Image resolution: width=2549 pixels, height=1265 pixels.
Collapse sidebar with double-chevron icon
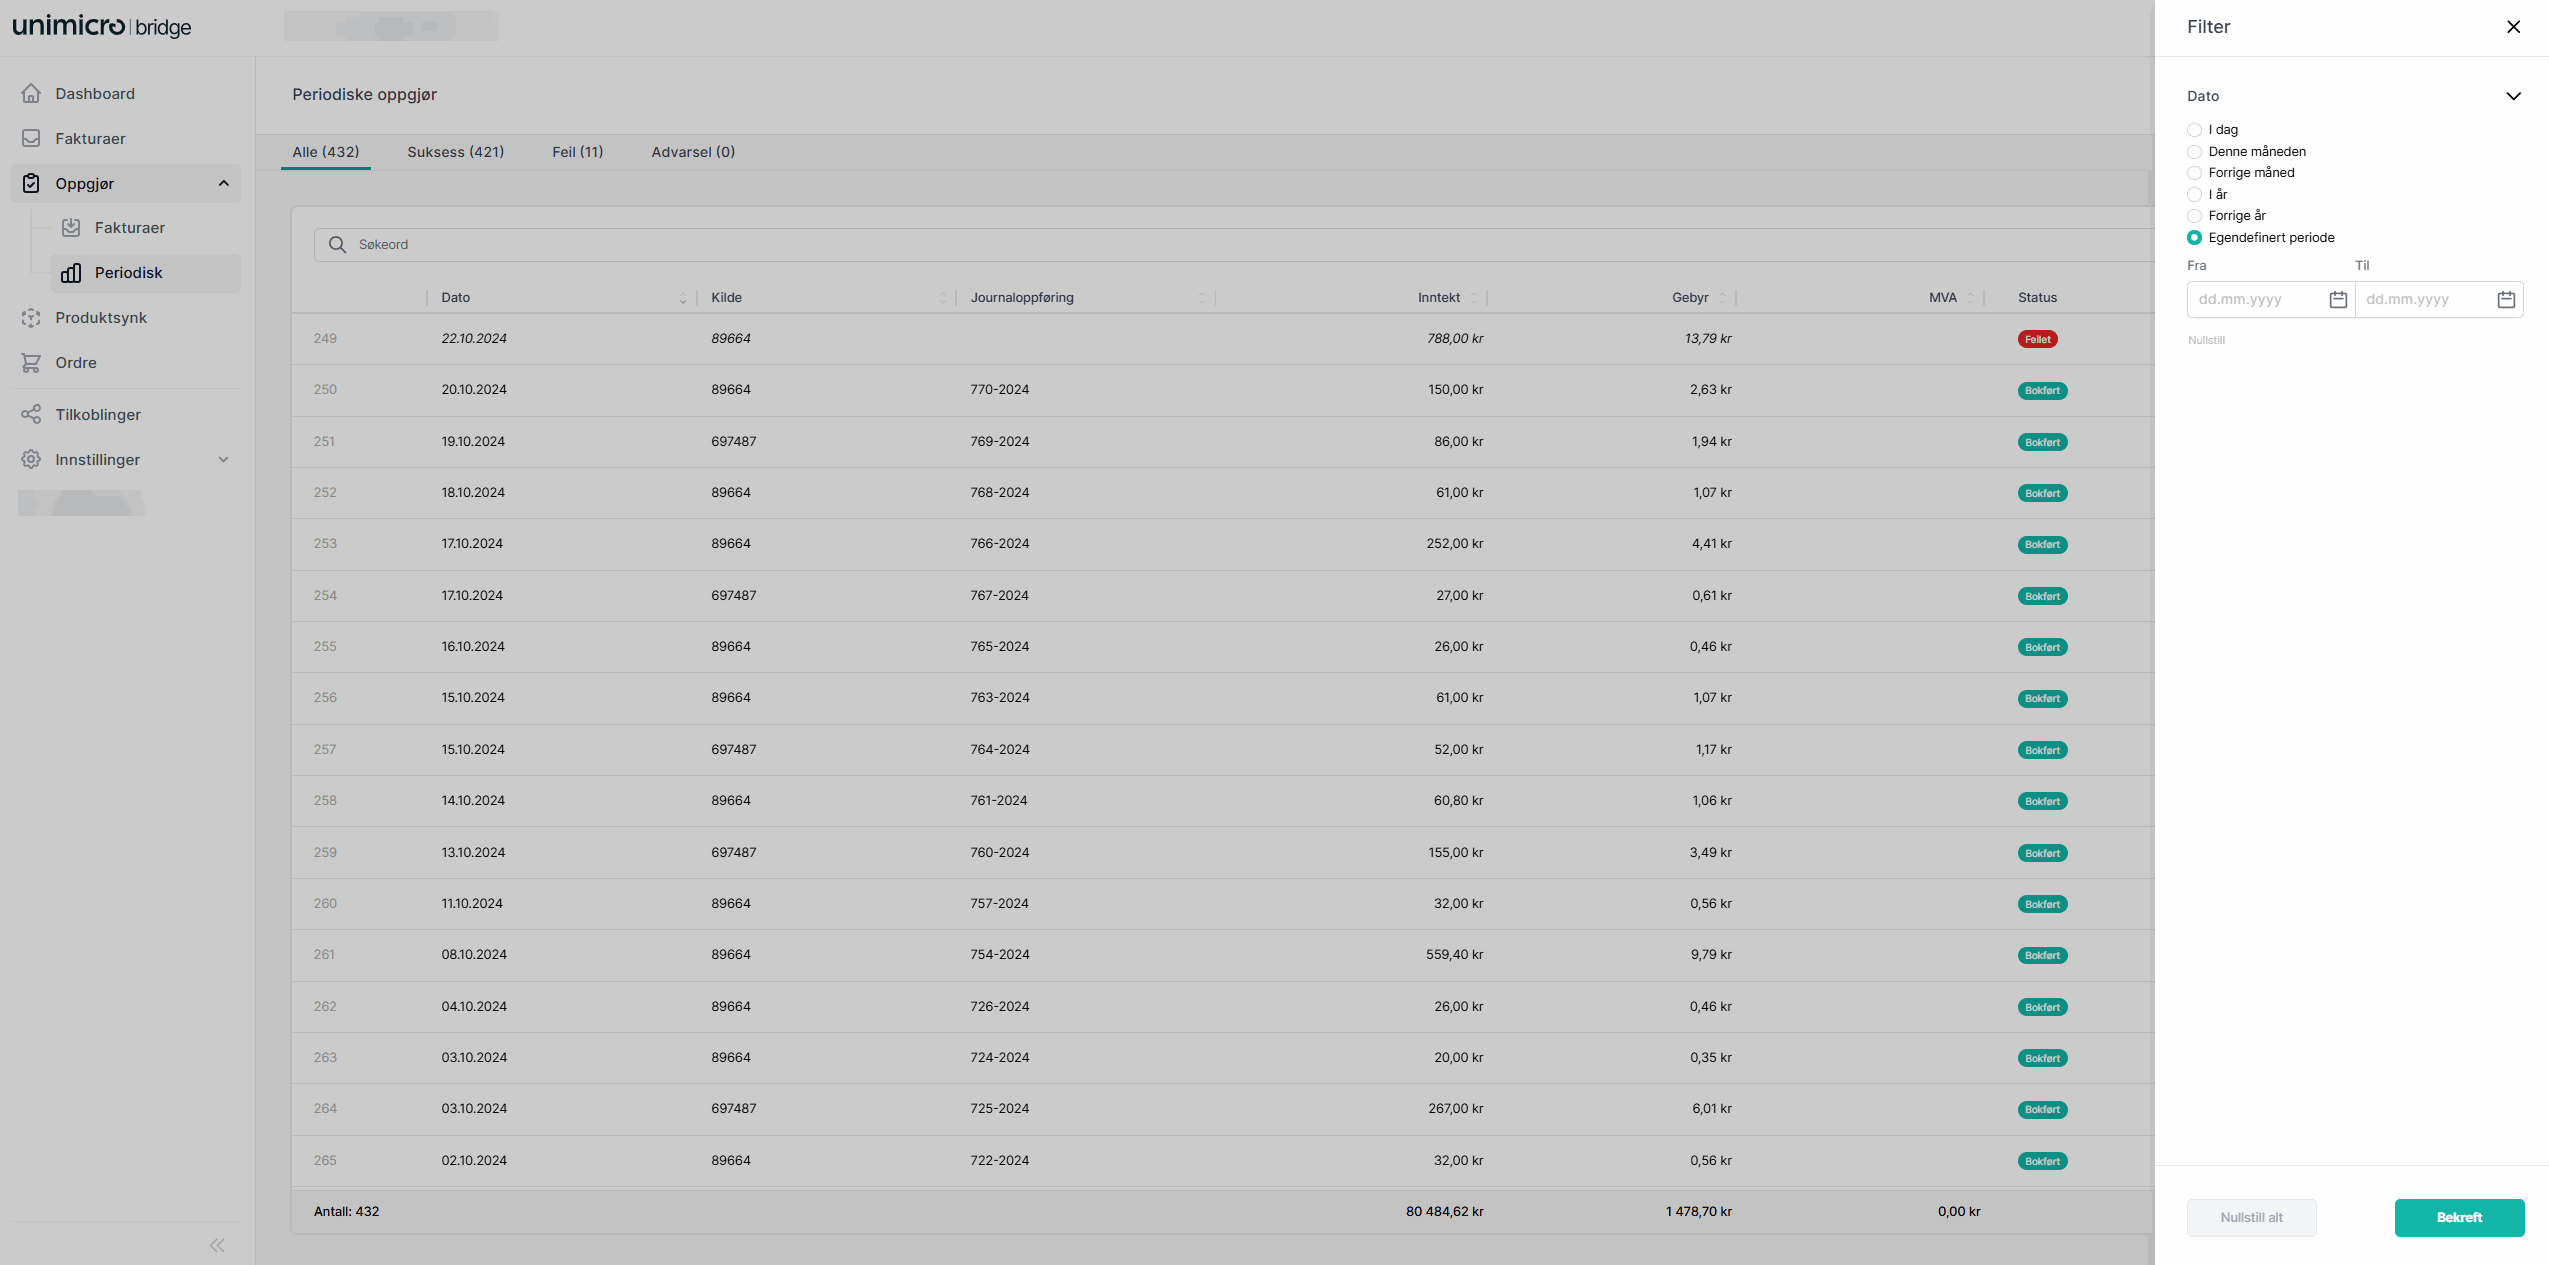(217, 1245)
